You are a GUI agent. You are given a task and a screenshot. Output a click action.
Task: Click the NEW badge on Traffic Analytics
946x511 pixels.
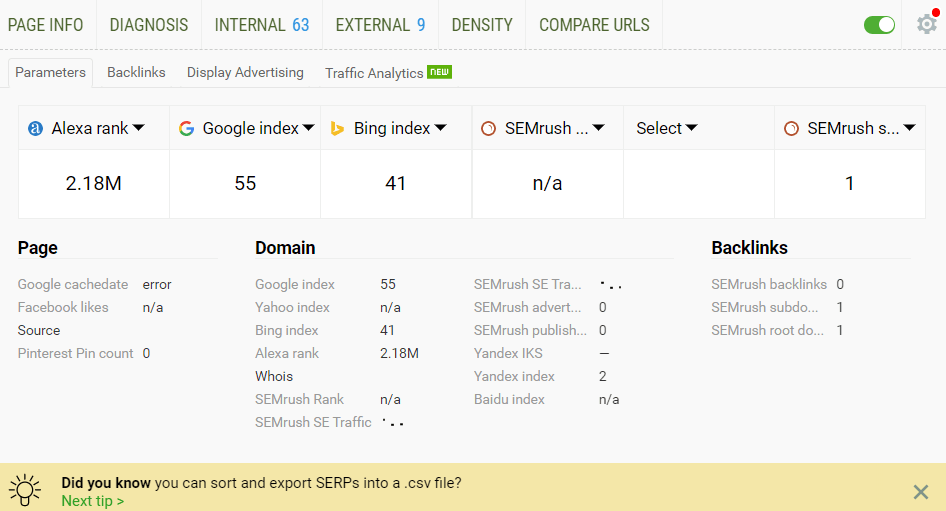coord(439,72)
